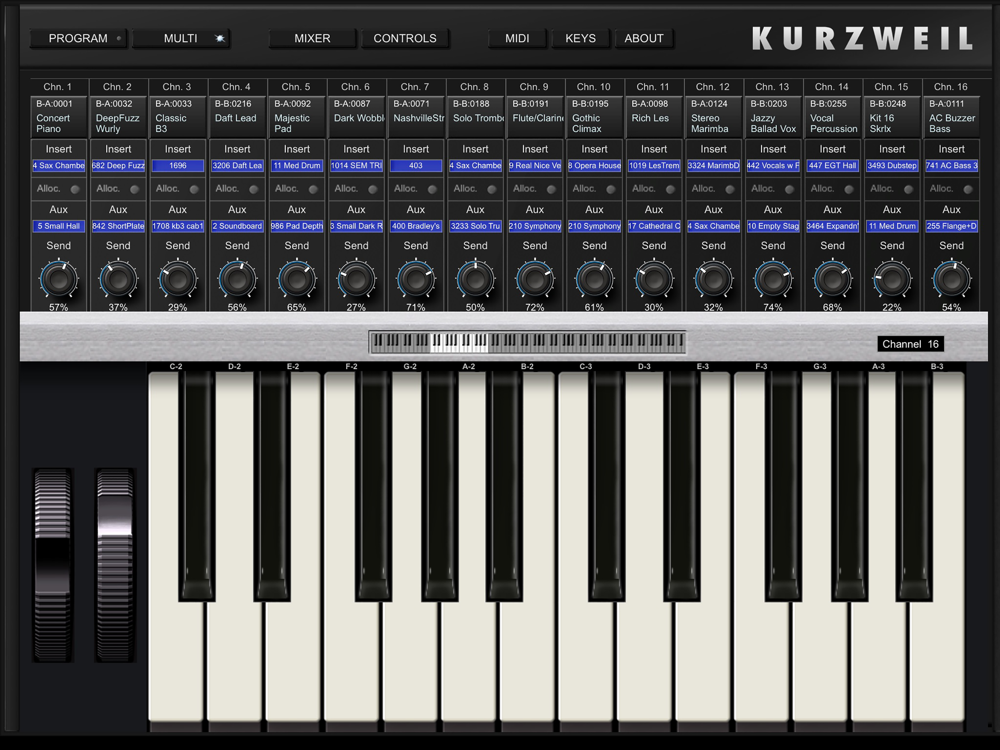Click Chn. 12 send knob at 32%

pos(714,279)
